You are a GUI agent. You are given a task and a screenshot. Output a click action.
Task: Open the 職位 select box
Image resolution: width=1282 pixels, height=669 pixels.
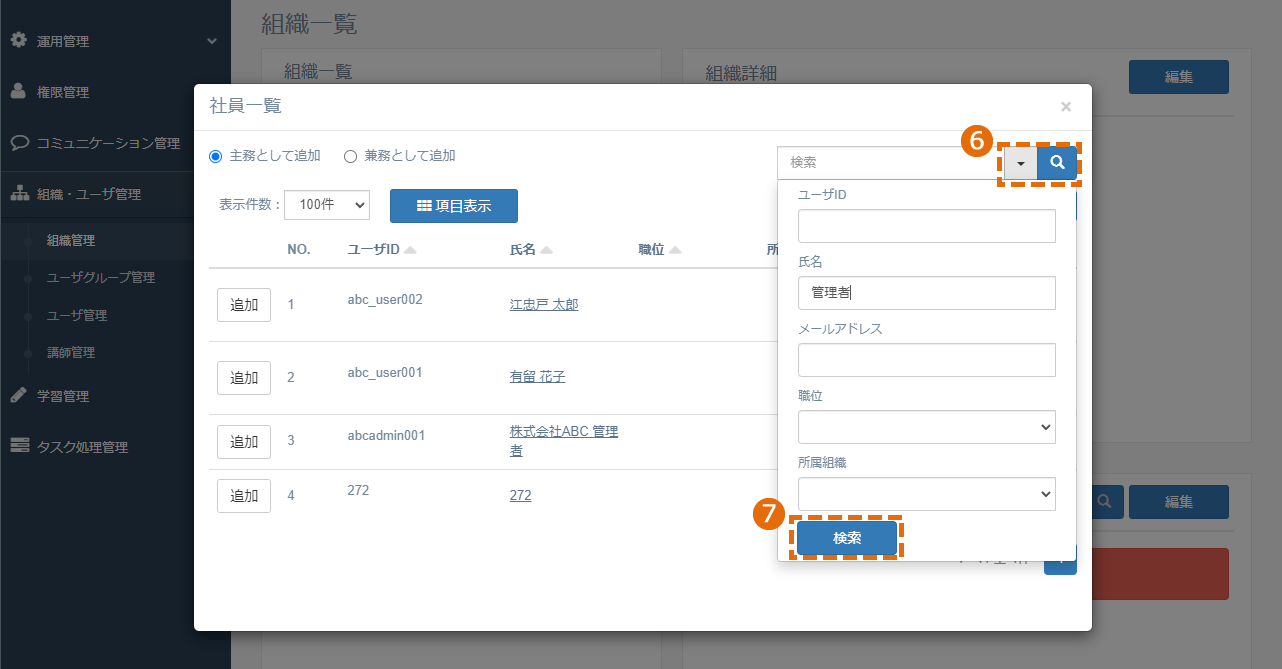[x=927, y=427]
